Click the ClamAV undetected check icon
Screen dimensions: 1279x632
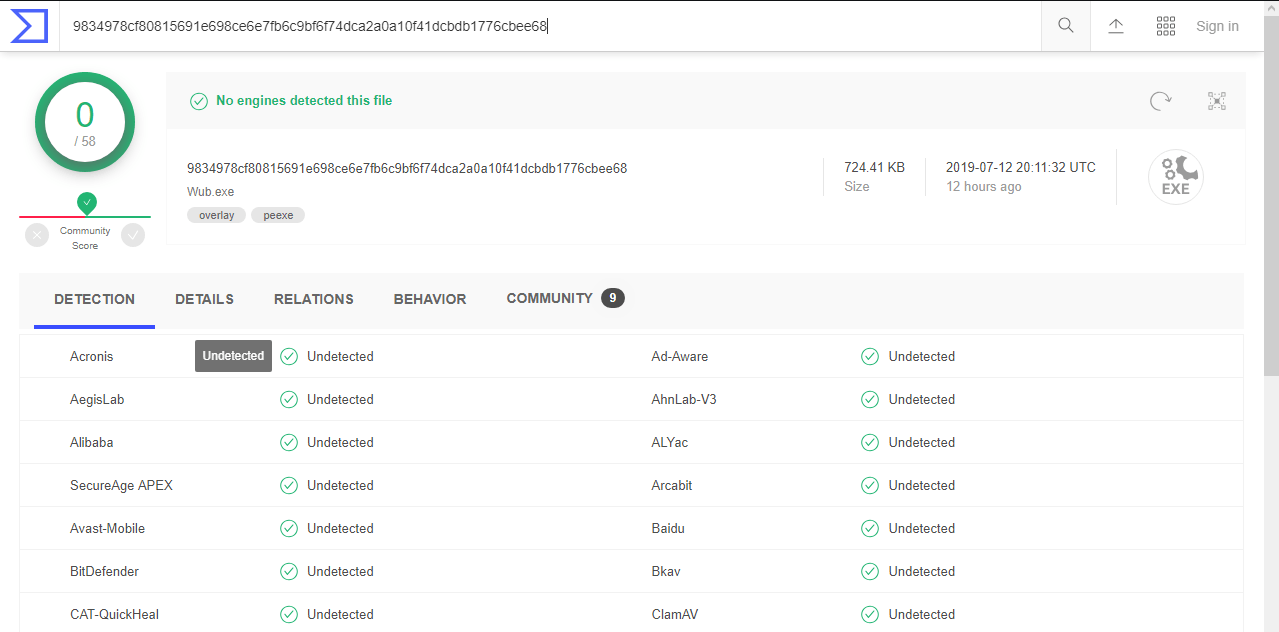point(870,614)
